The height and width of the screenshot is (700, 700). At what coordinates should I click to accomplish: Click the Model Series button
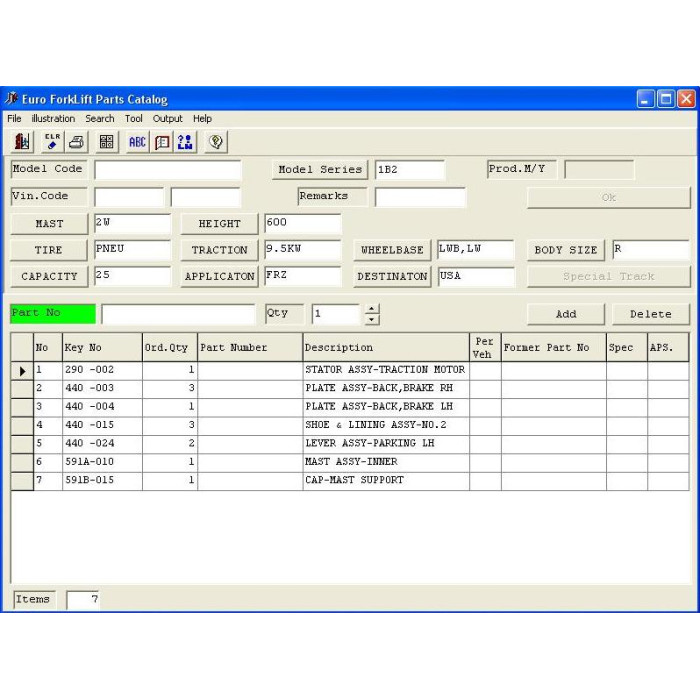[x=320, y=170]
